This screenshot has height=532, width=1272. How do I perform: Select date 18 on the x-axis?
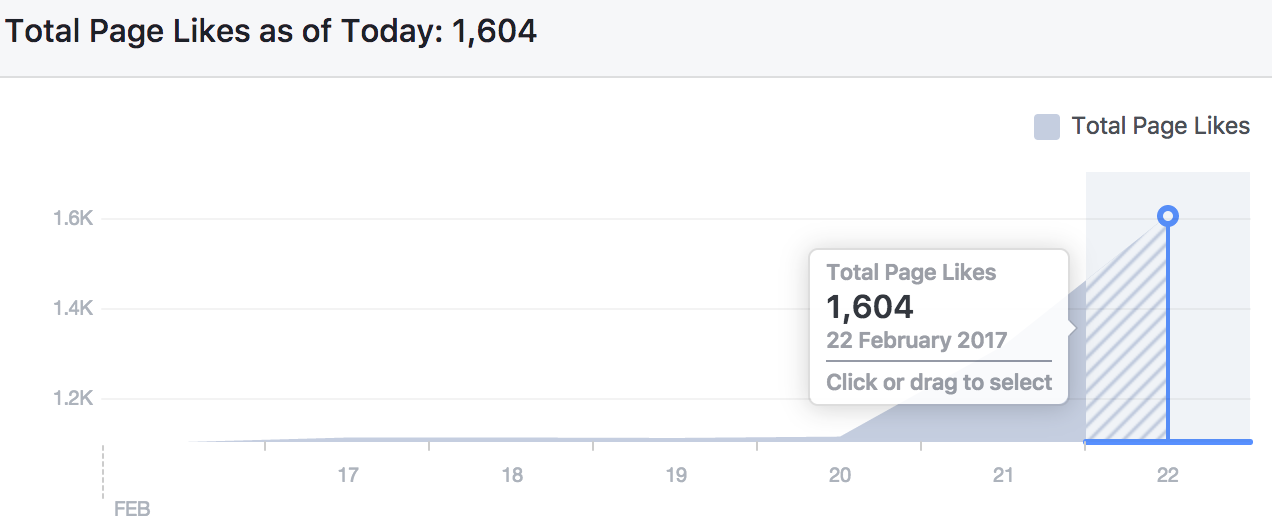click(512, 475)
